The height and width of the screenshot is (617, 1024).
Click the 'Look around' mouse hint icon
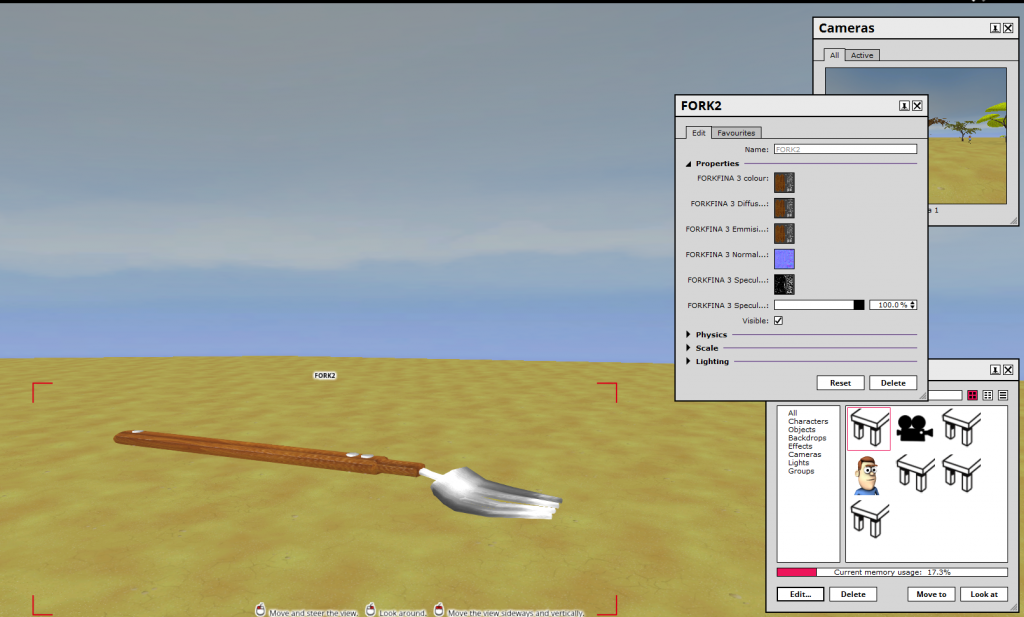pyautogui.click(x=370, y=610)
